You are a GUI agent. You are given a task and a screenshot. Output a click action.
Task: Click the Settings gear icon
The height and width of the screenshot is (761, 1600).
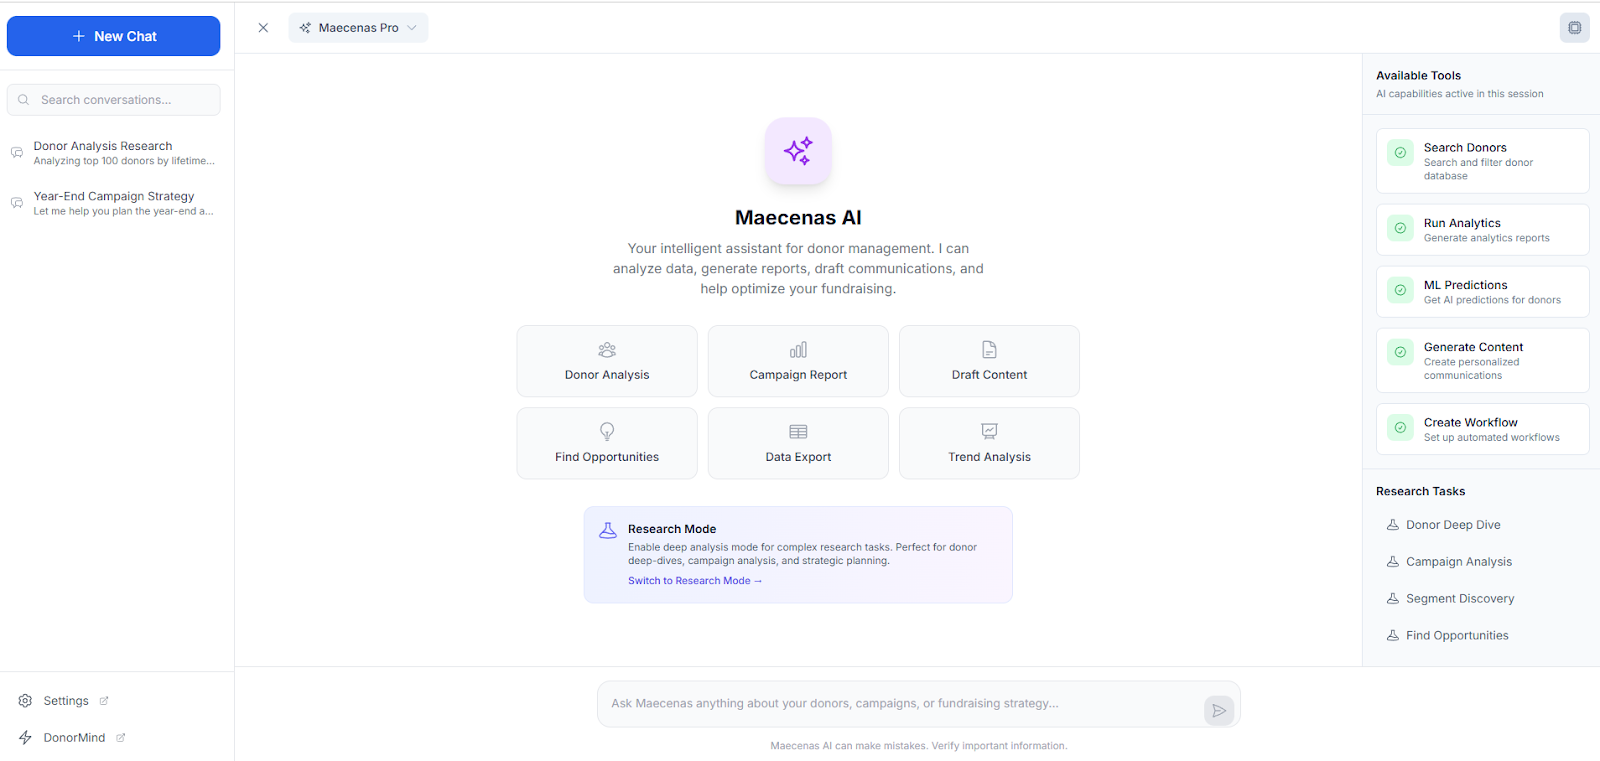click(25, 701)
